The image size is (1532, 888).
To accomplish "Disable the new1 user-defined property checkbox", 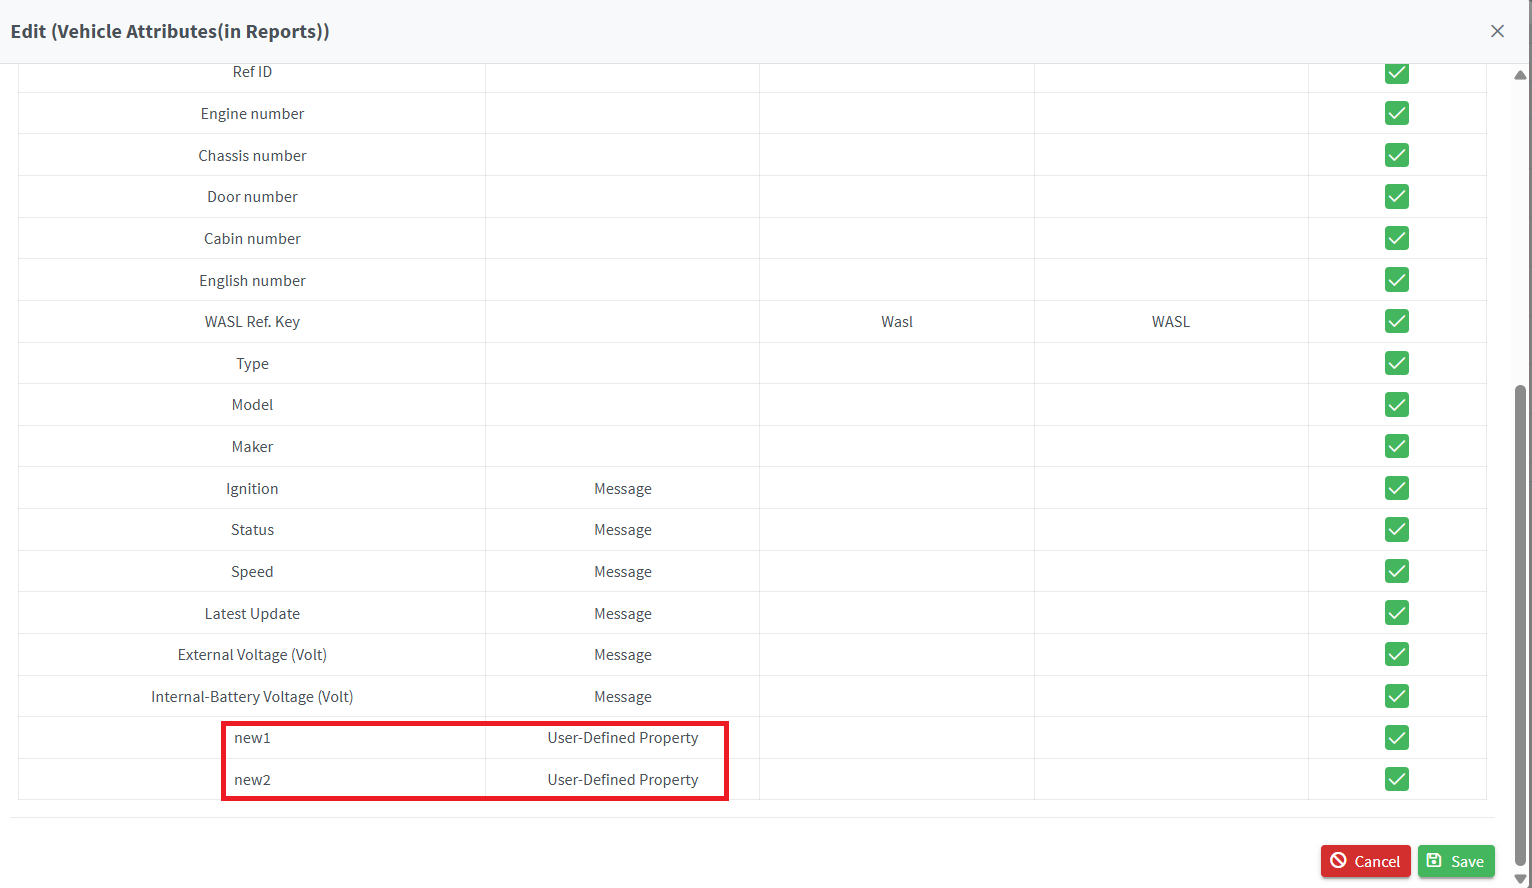I will pos(1396,738).
